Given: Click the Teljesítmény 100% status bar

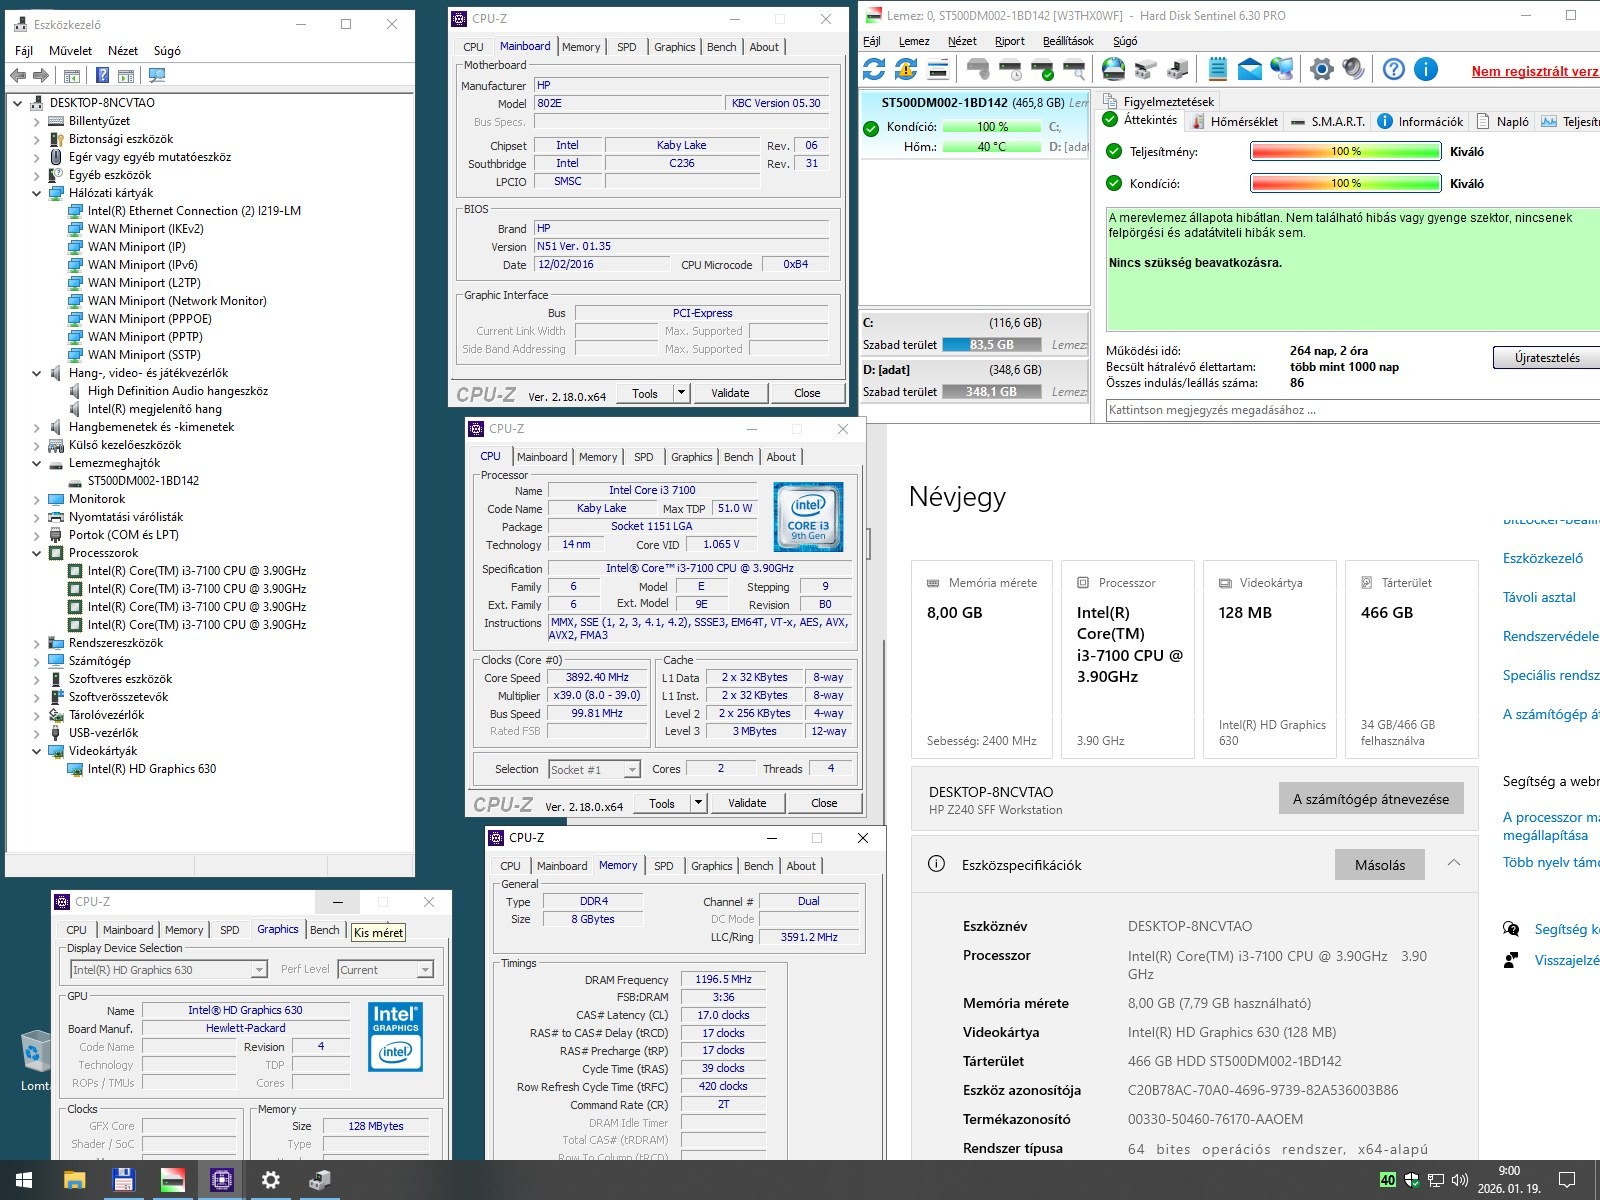Looking at the screenshot, I should (1345, 152).
